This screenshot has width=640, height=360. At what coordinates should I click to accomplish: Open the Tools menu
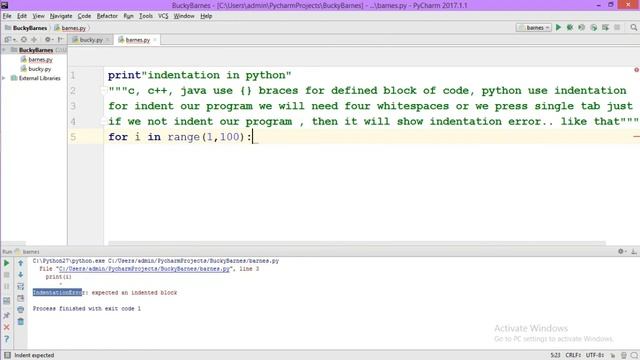(x=146, y=16)
